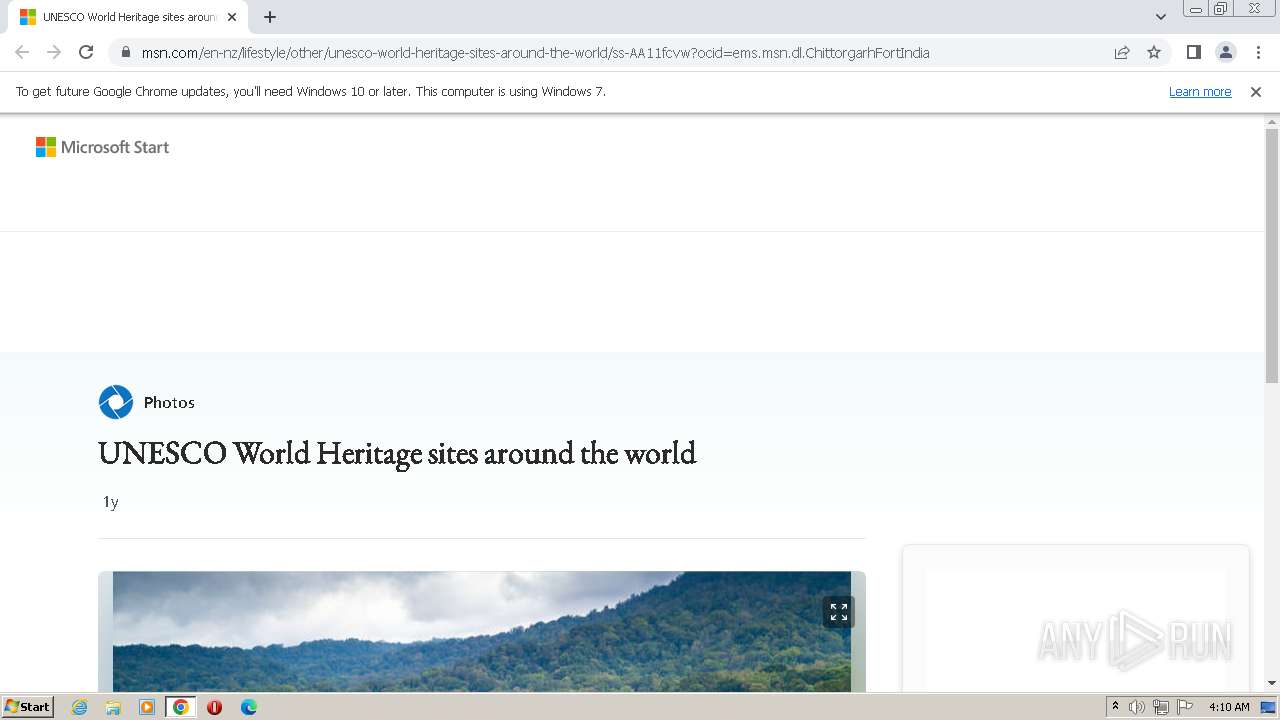Open the volume speaker tray icon
This screenshot has width=1280, height=720.
[1137, 707]
